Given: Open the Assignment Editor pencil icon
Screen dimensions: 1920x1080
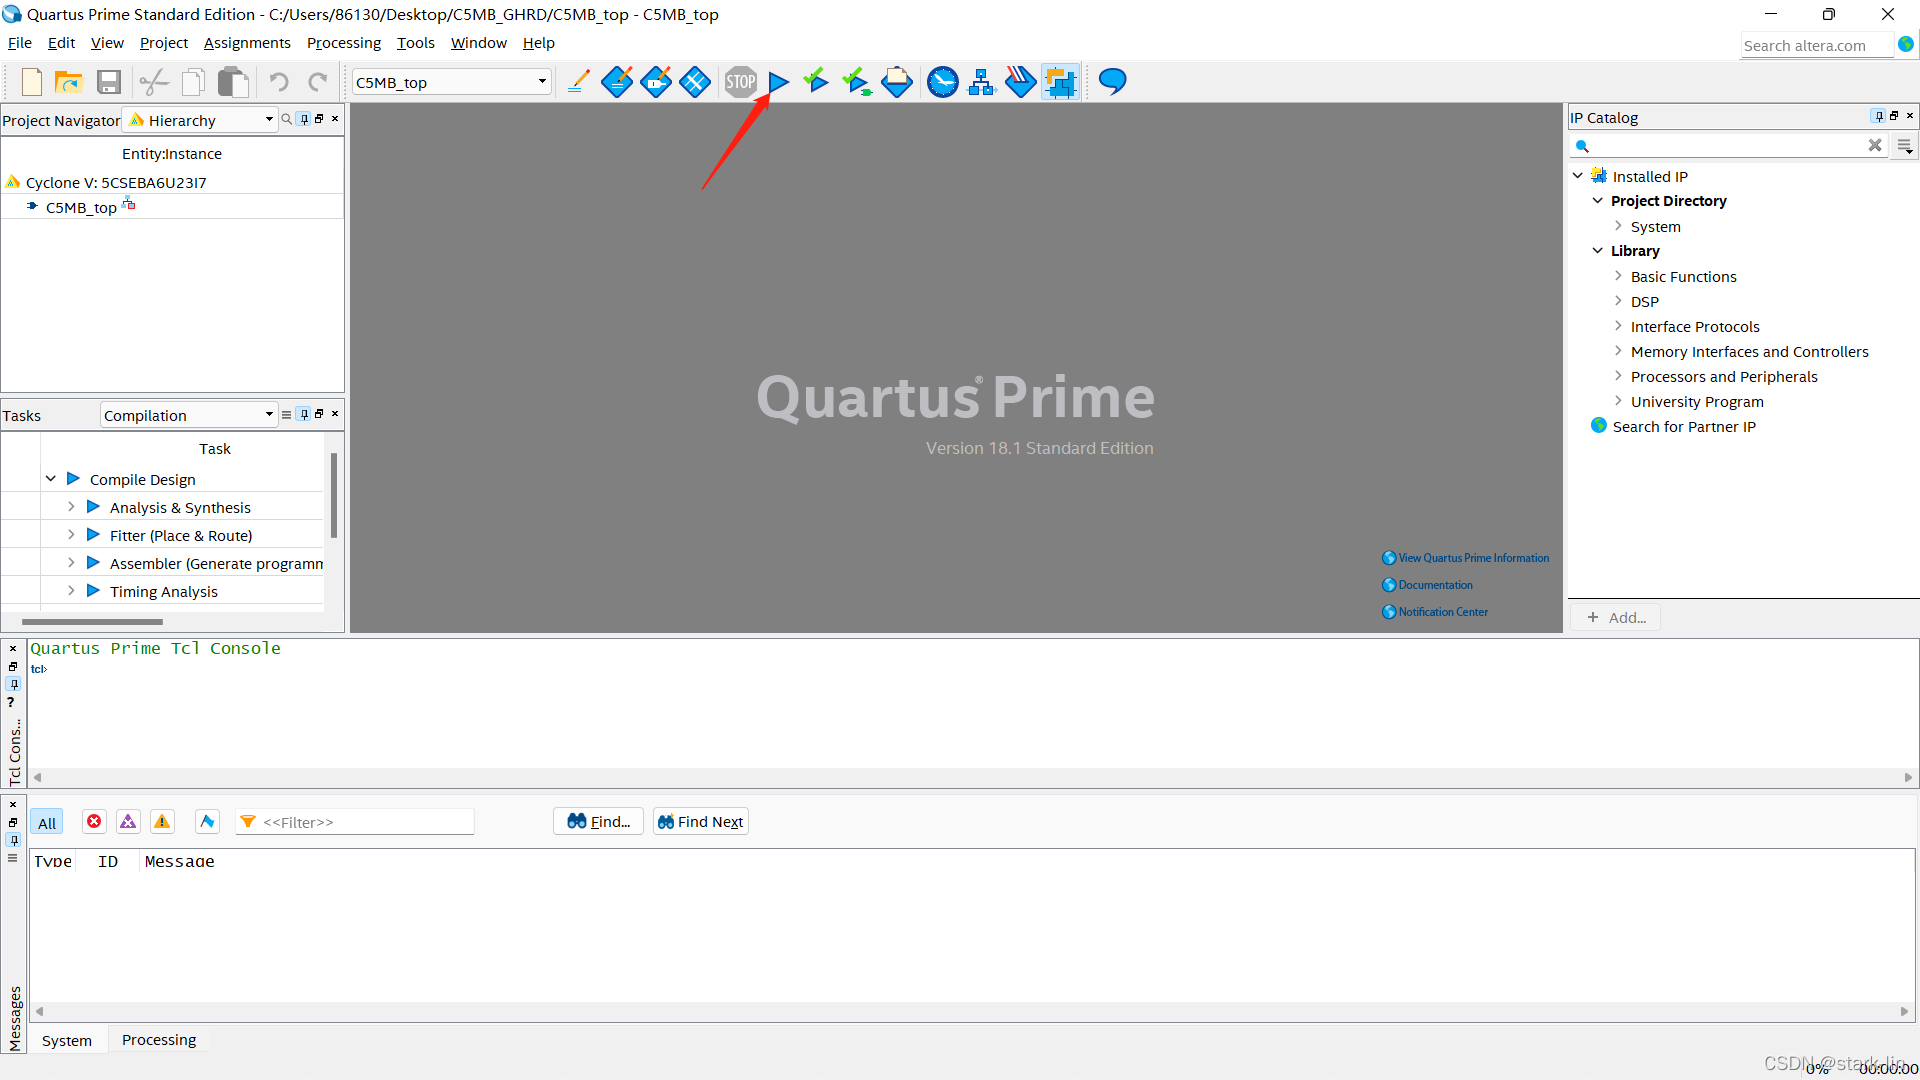Looking at the screenshot, I should pyautogui.click(x=578, y=82).
